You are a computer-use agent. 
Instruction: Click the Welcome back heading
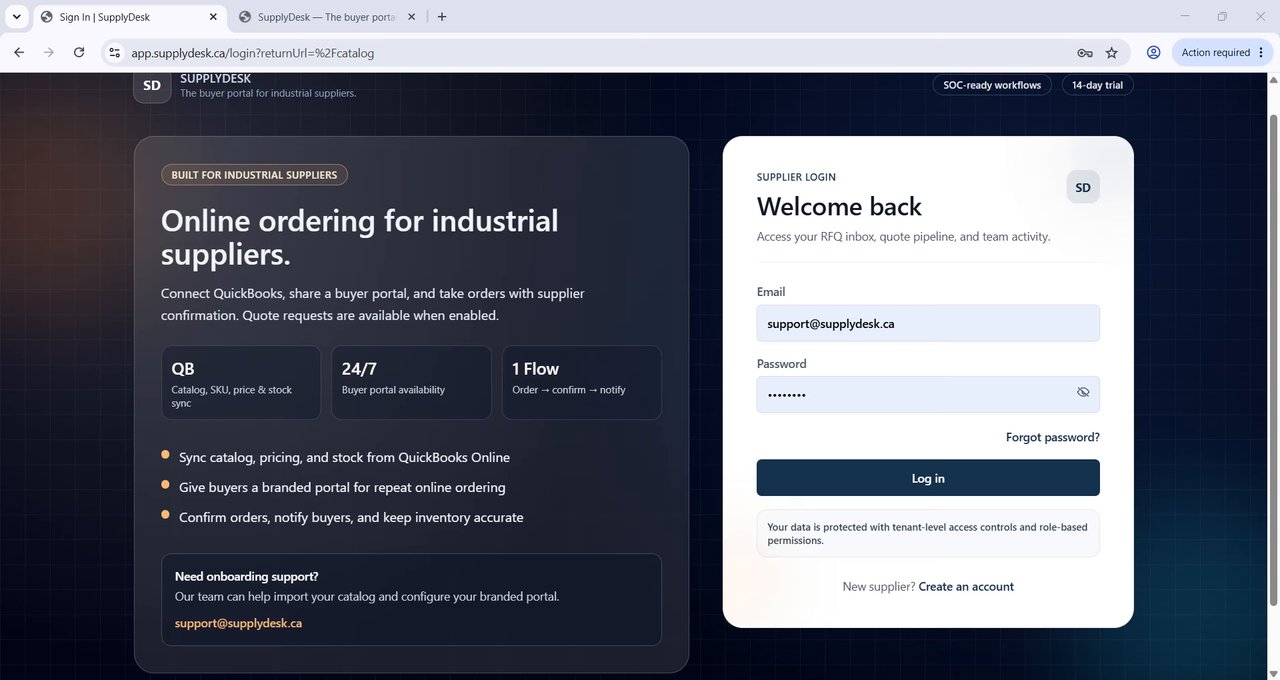[839, 207]
